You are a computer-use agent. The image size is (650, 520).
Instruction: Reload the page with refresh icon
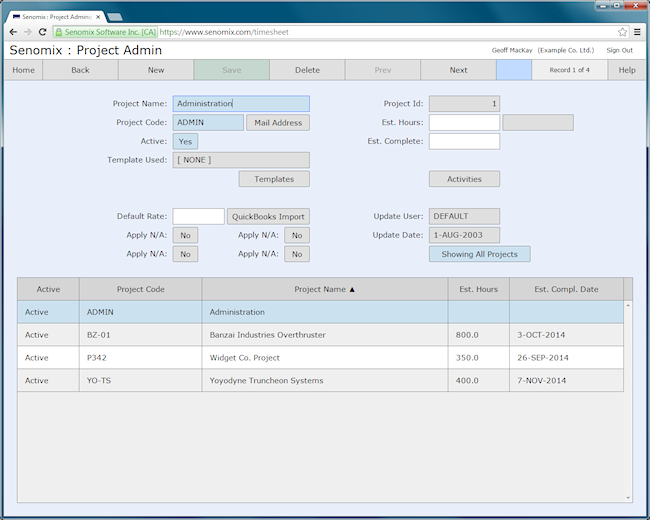tap(42, 32)
